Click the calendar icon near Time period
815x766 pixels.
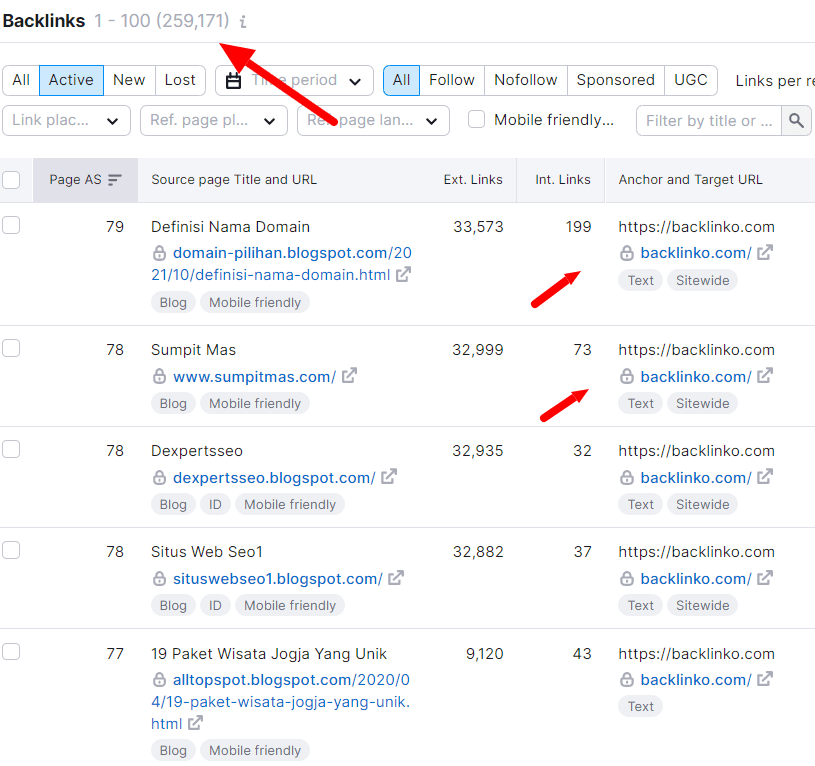(x=235, y=80)
